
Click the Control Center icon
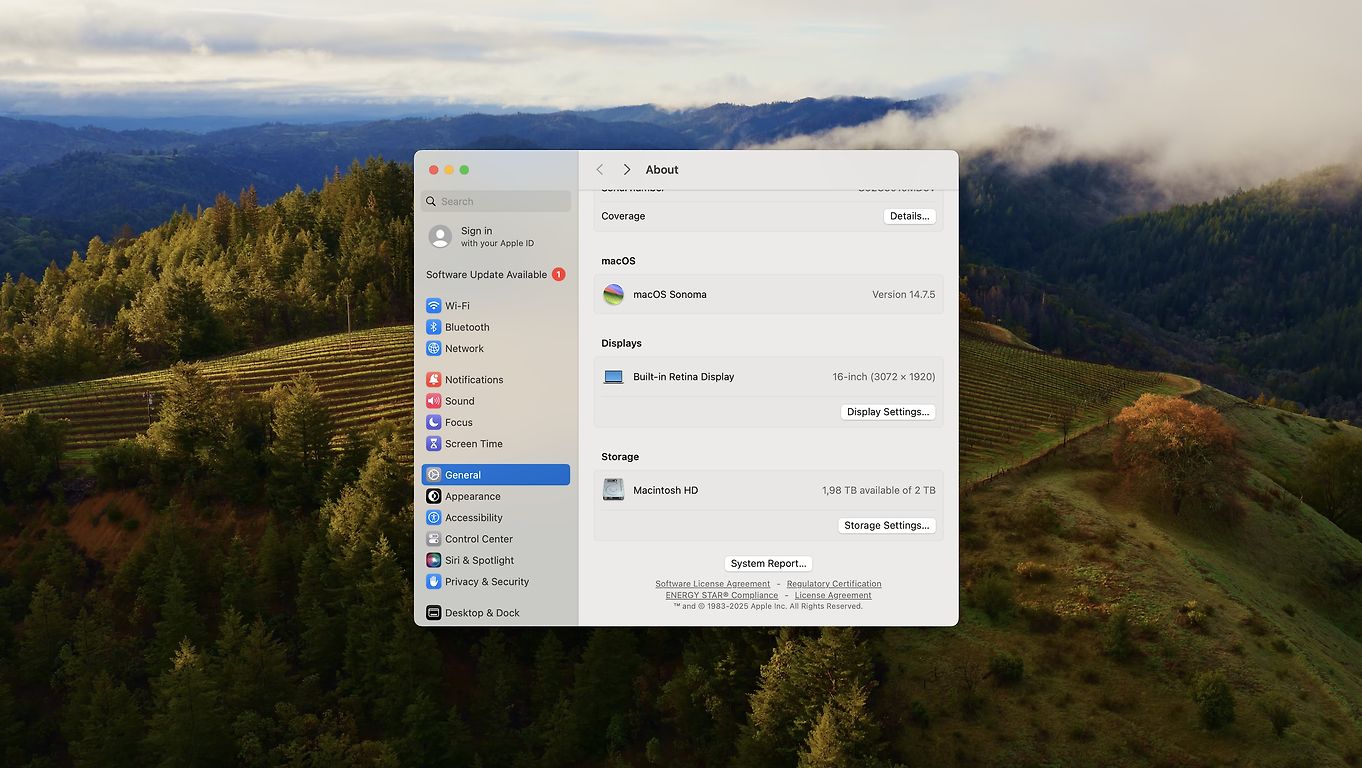pos(433,539)
